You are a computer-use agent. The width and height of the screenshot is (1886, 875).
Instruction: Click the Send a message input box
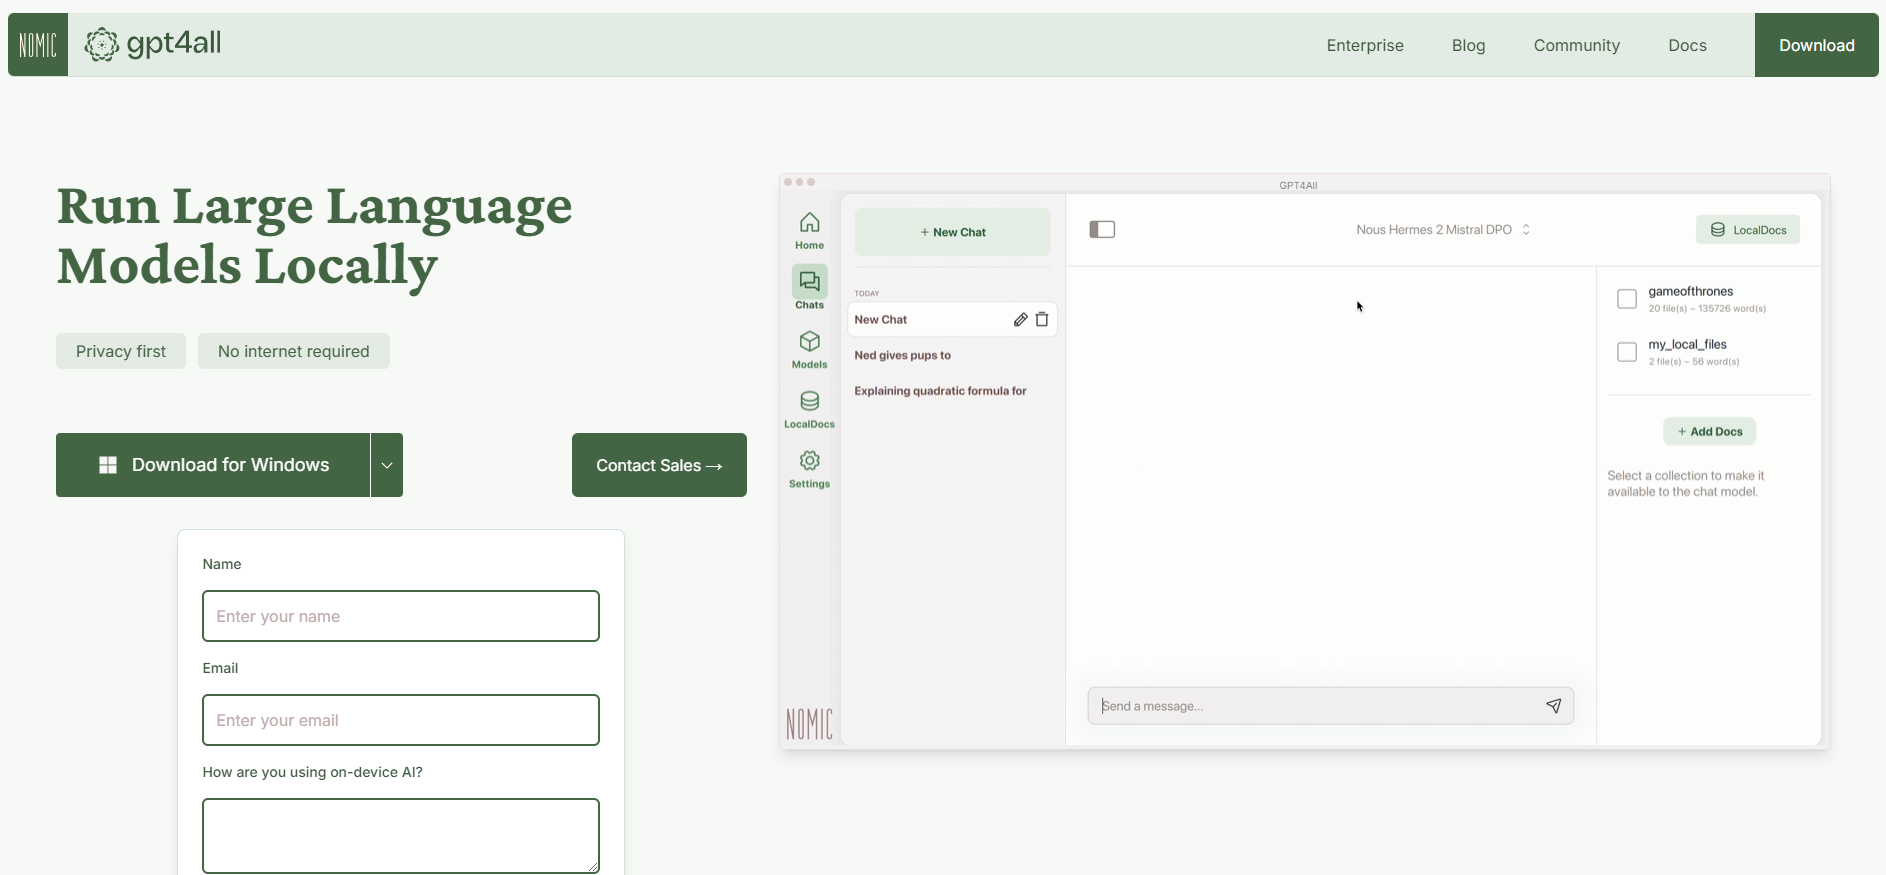pos(1331,706)
